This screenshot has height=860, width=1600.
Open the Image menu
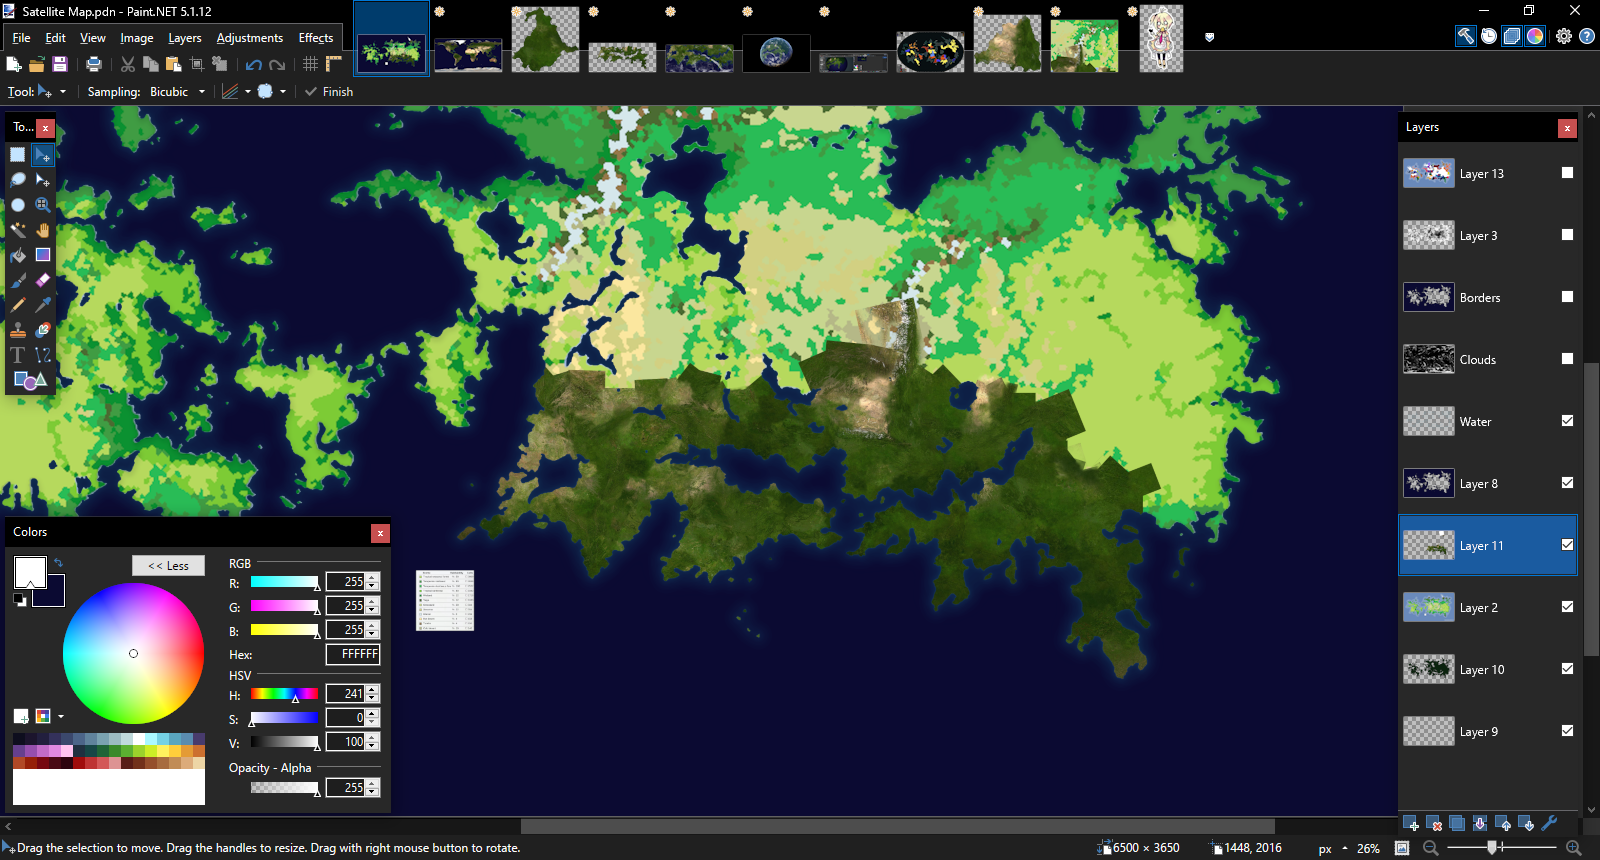(137, 38)
